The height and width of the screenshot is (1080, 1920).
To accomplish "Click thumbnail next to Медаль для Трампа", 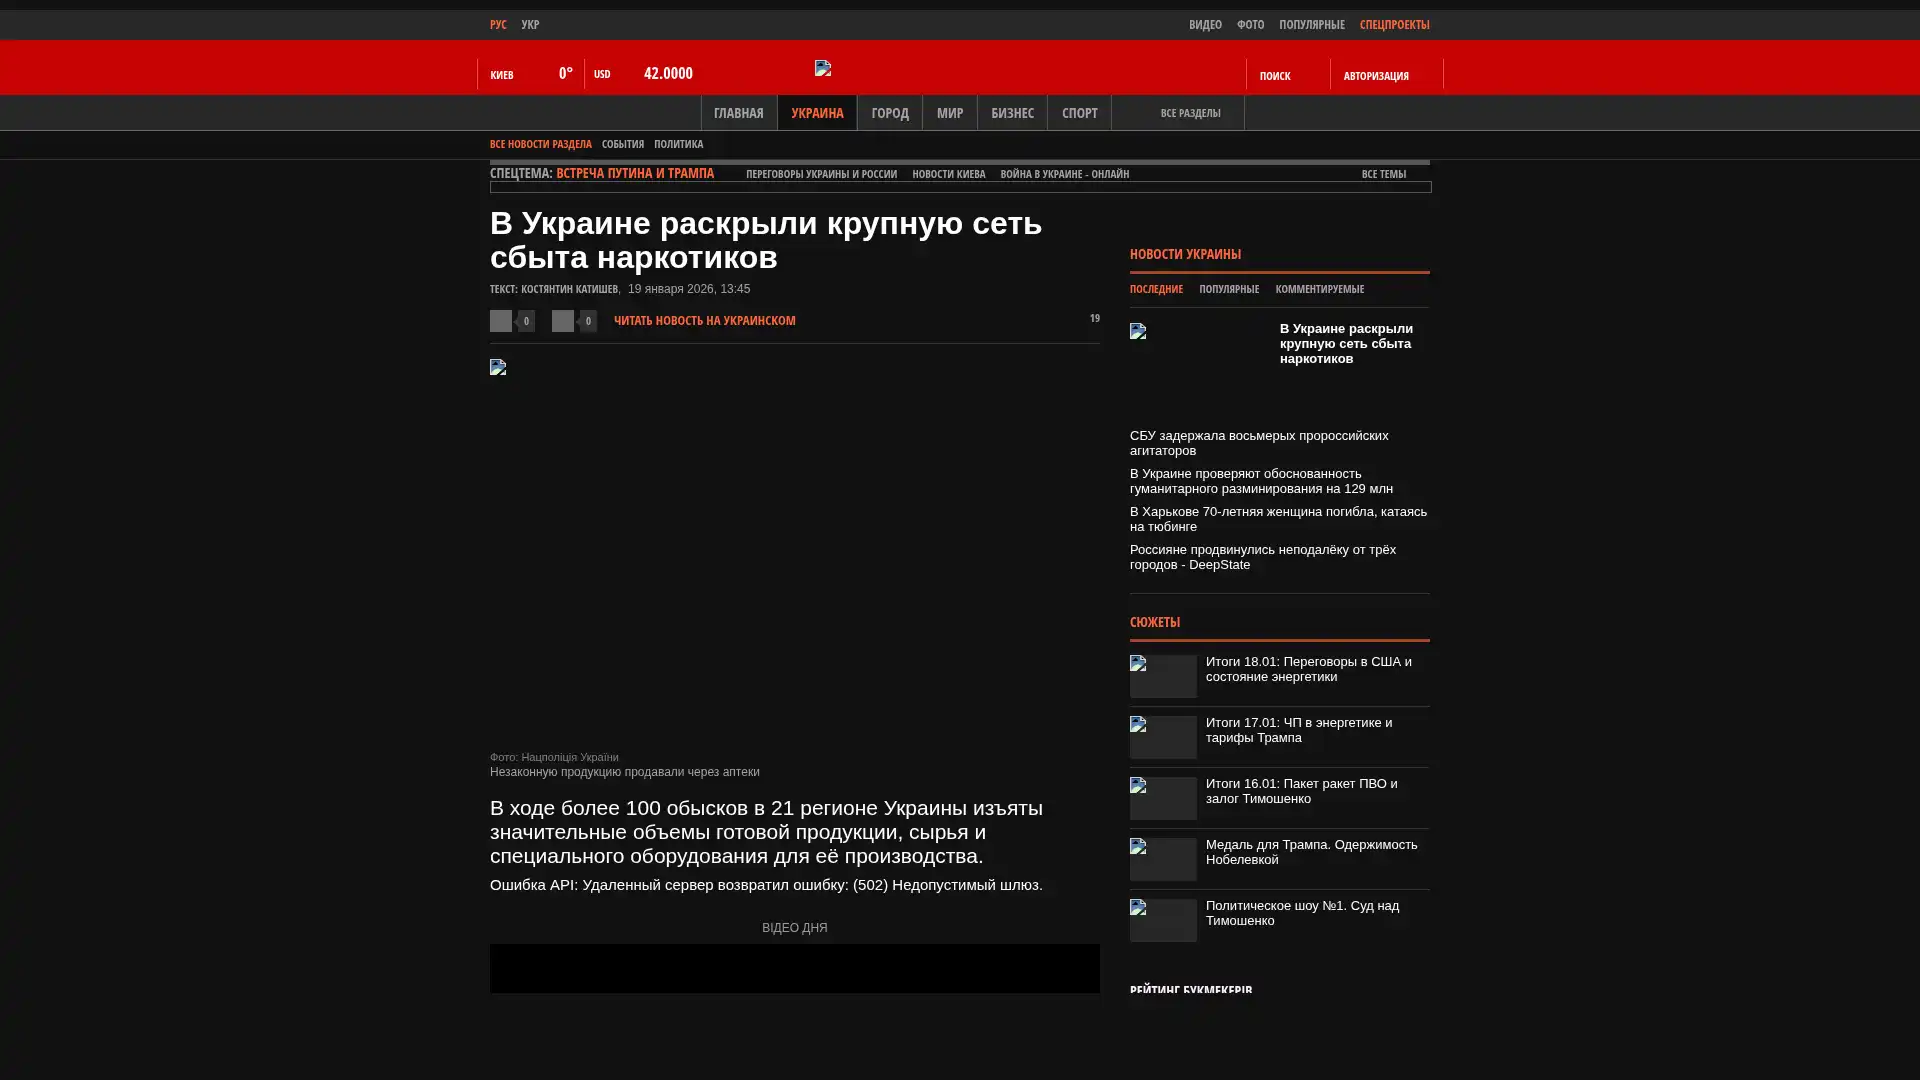I will click(x=1163, y=860).
